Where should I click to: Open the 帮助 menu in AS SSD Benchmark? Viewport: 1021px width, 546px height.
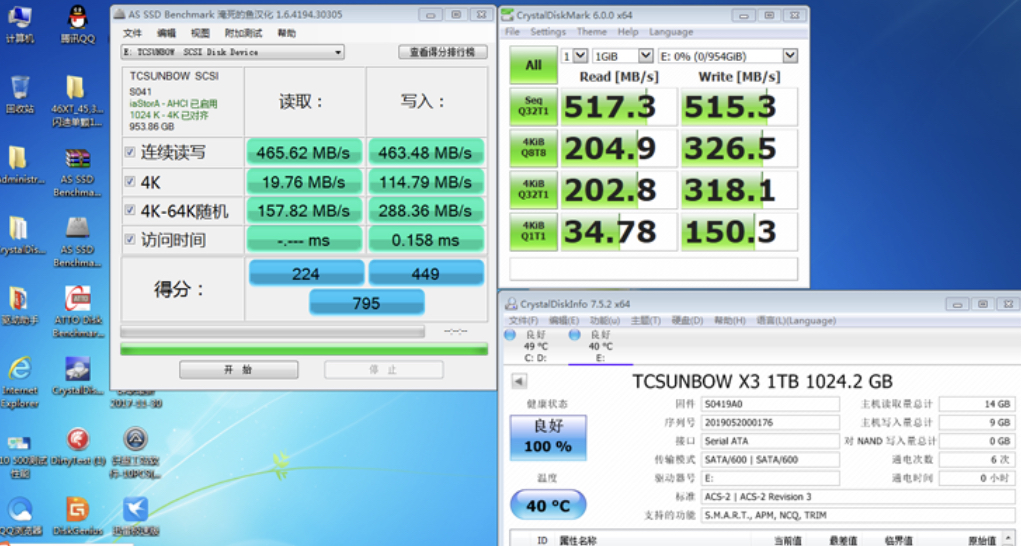286,33
